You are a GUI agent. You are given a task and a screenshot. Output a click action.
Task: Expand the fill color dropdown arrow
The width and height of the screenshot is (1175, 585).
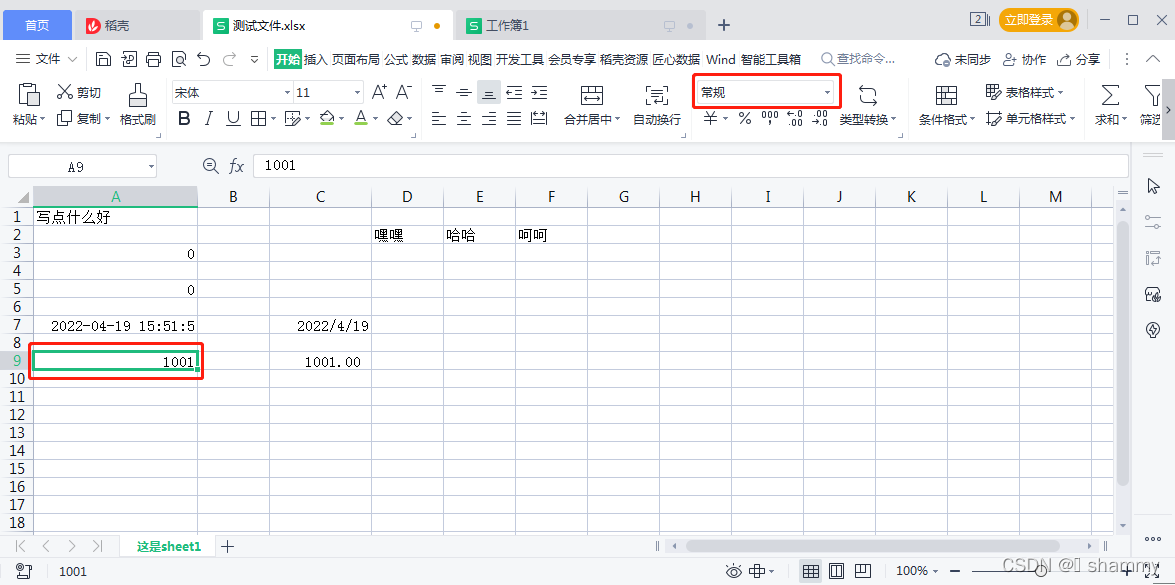coord(341,118)
